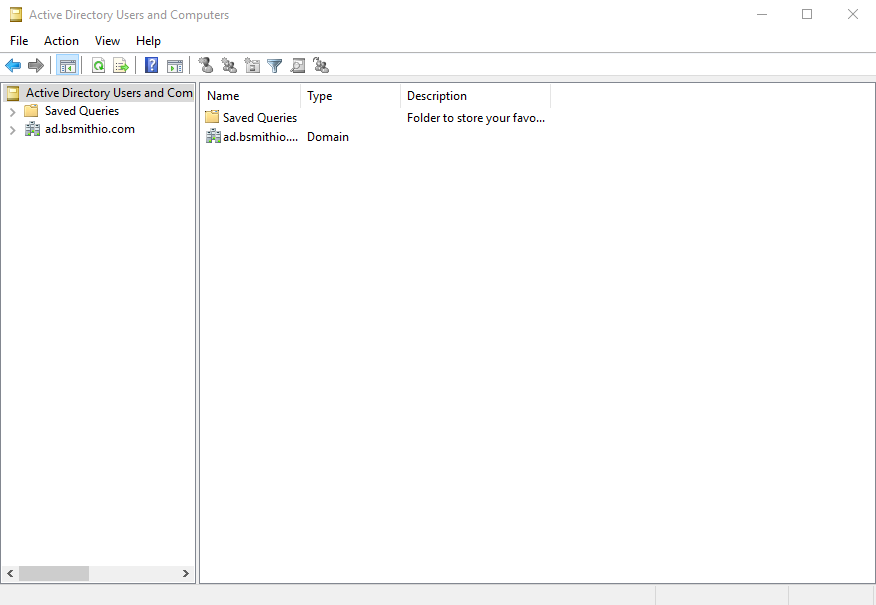Click the Find objects magnifier icon
Viewport: 876px width, 605px height.
[298, 66]
